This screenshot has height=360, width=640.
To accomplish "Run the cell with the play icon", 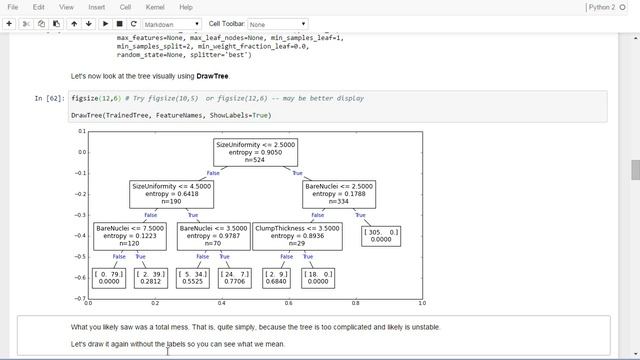I will pyautogui.click(x=105, y=24).
